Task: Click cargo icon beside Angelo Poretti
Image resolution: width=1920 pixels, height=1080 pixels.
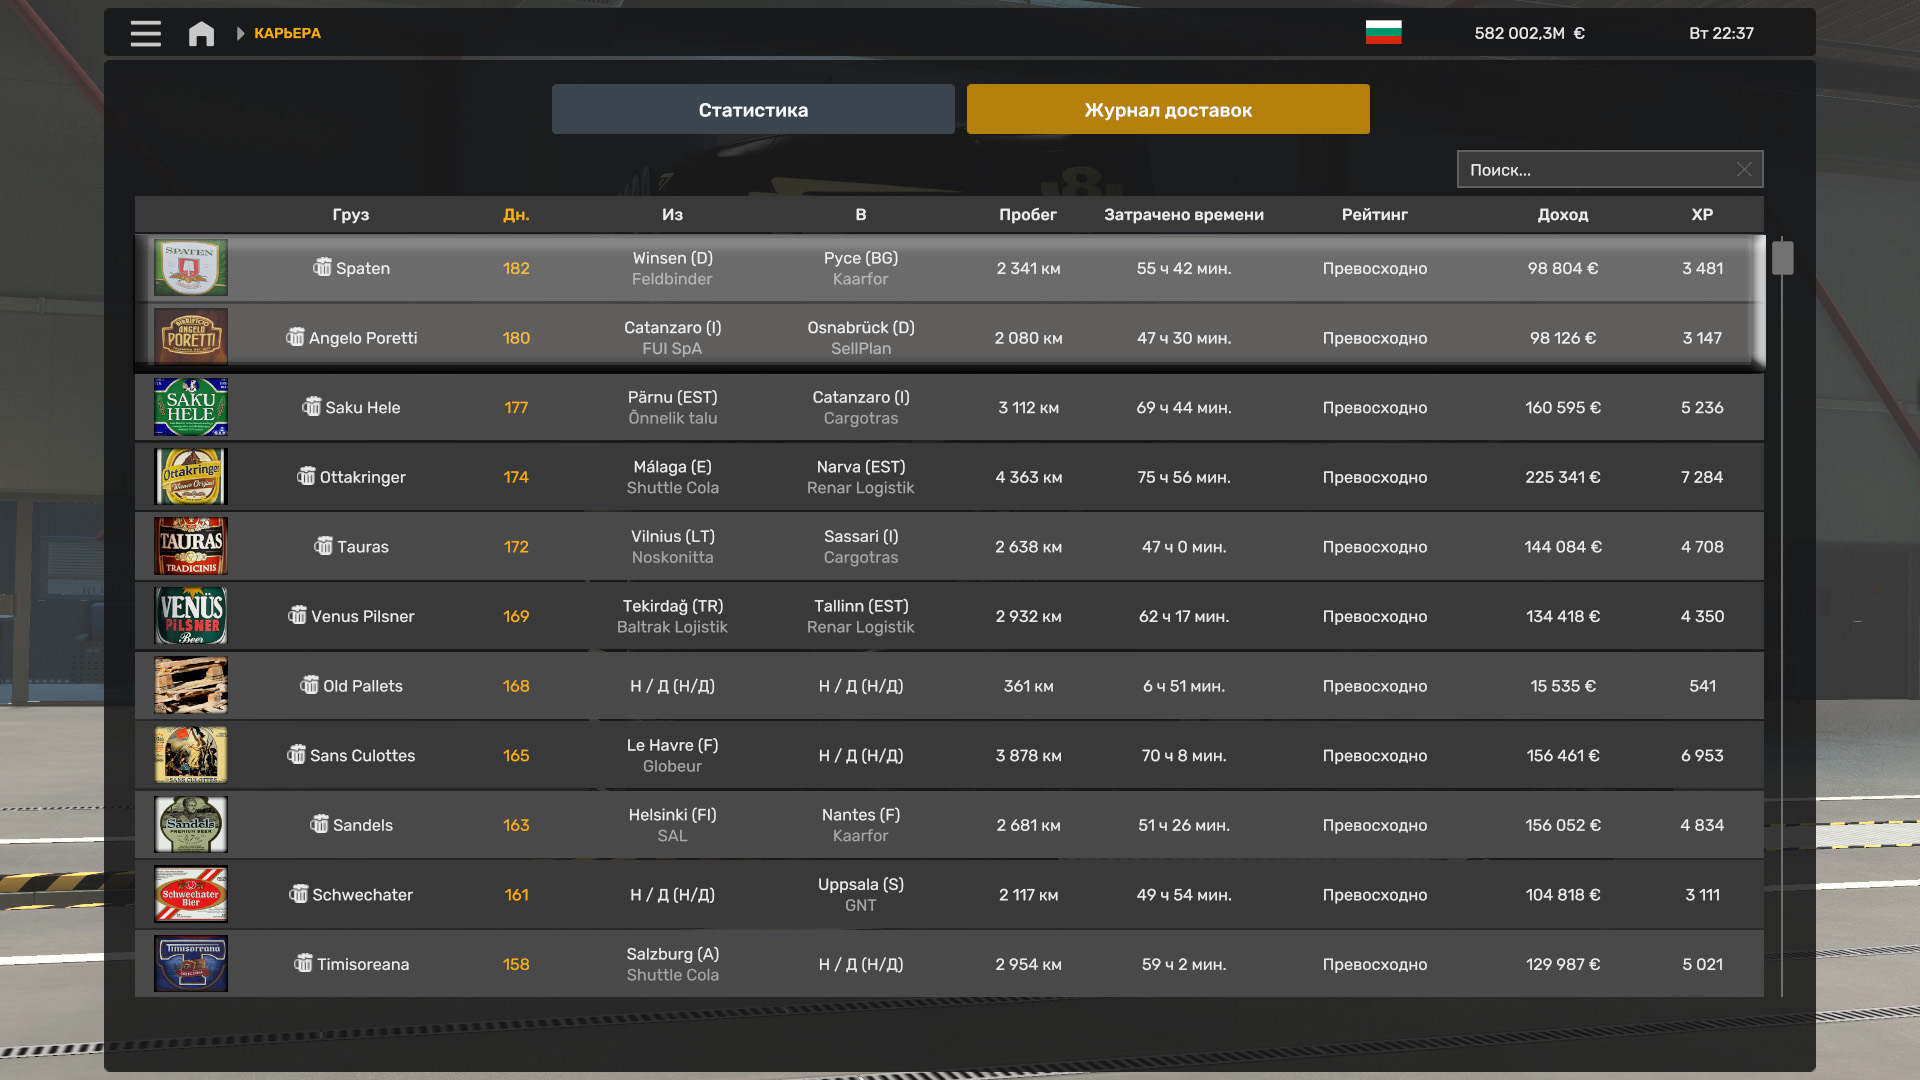Action: [x=295, y=337]
